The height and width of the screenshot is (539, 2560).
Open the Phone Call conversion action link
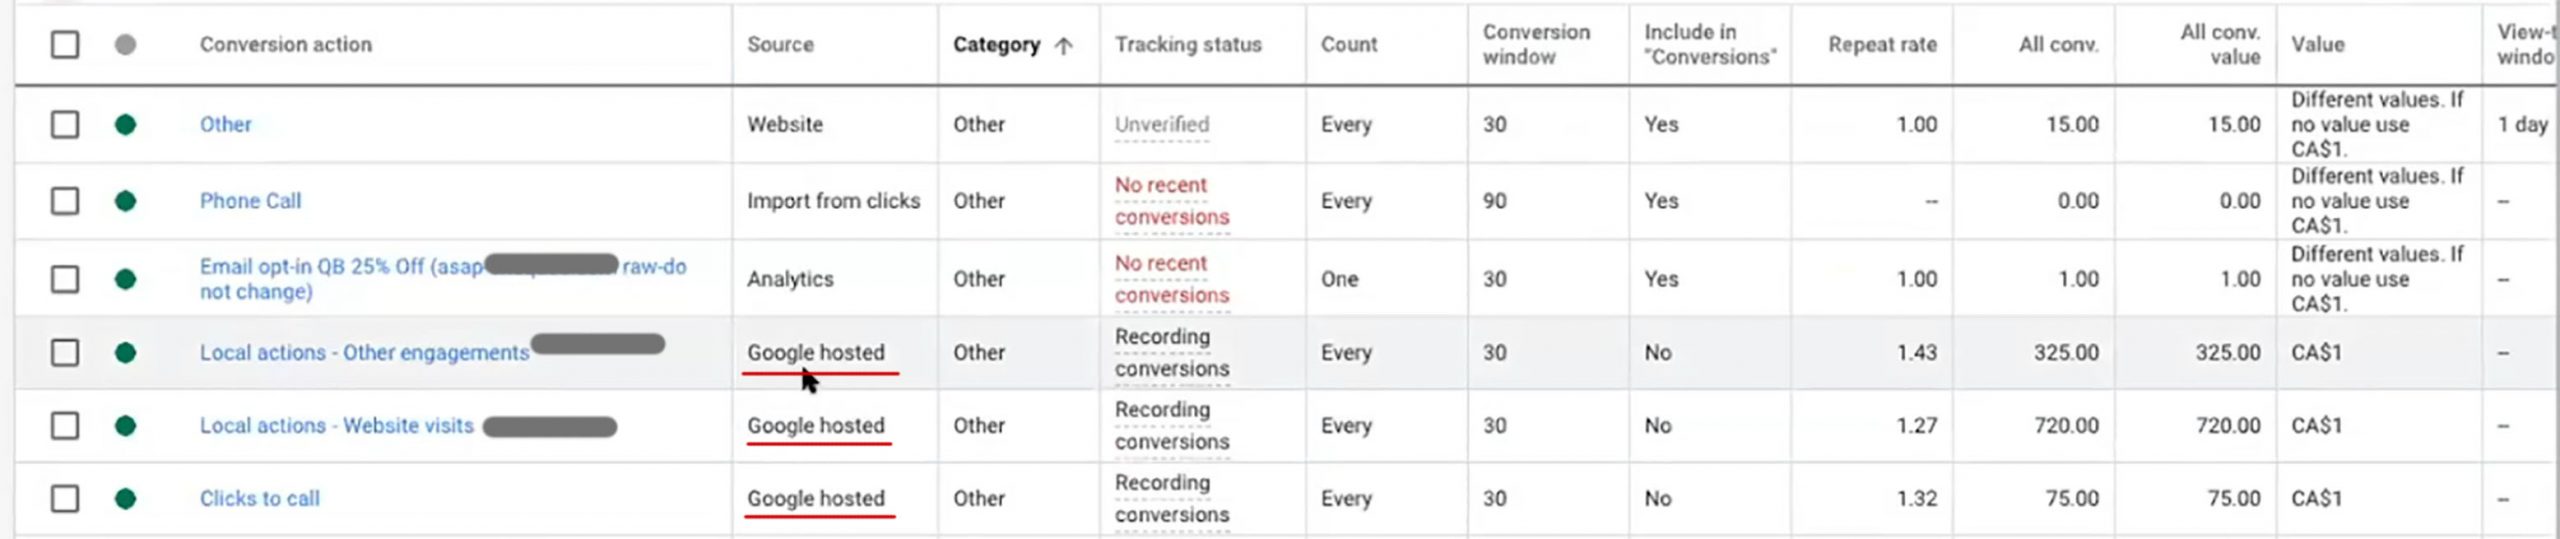250,201
